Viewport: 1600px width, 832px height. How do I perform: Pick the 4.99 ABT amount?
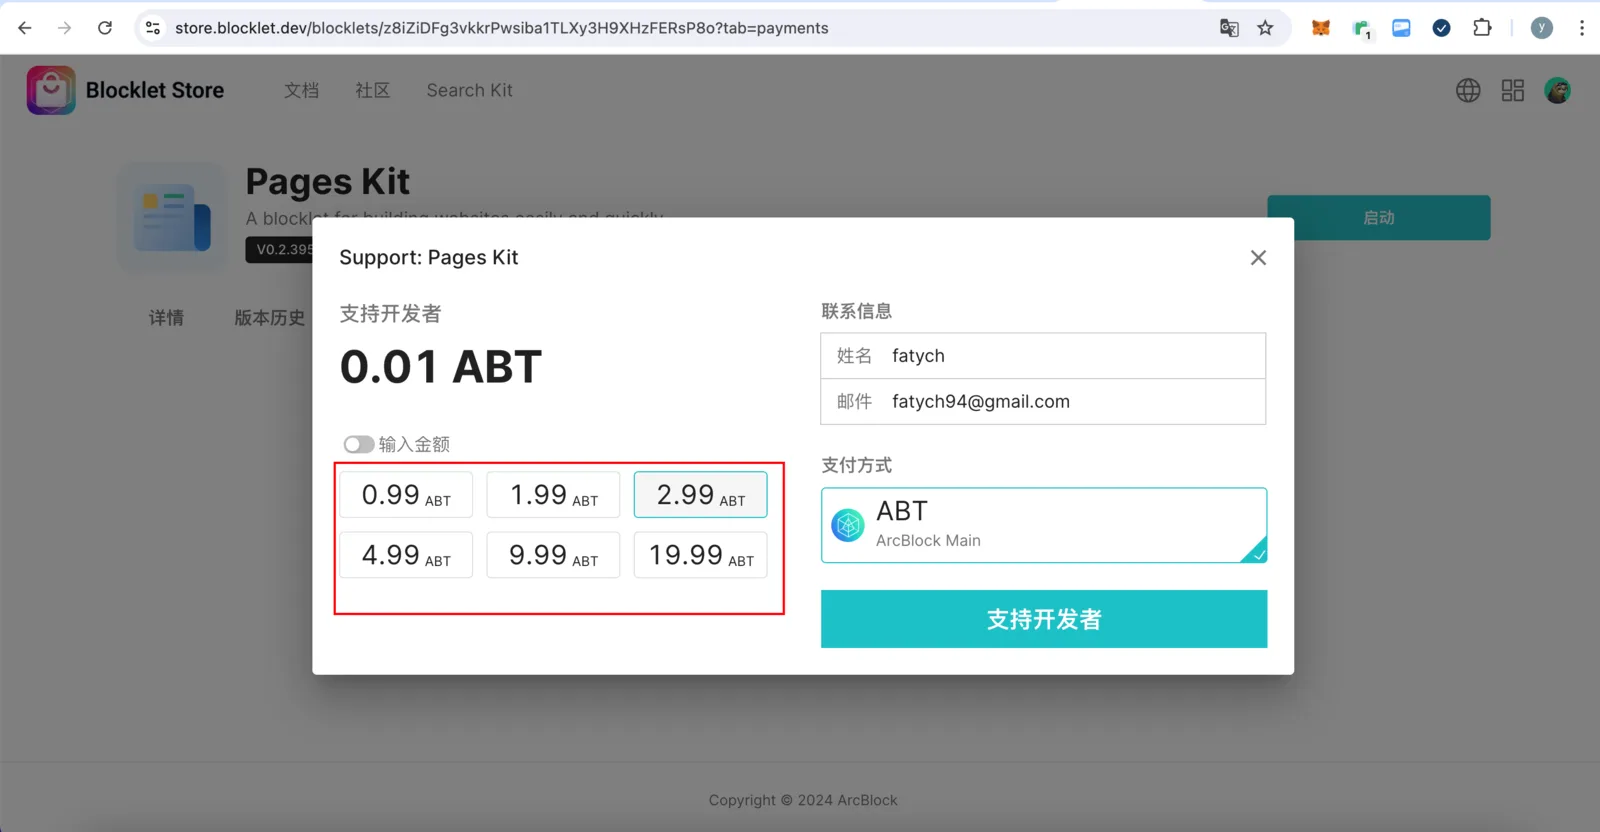406,555
